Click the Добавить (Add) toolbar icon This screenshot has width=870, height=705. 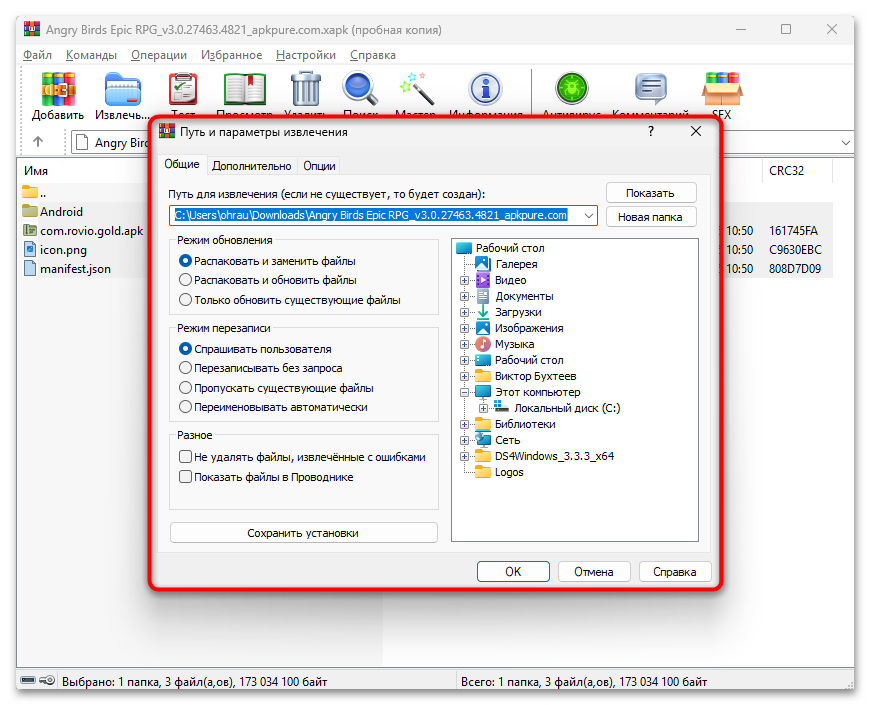[58, 89]
